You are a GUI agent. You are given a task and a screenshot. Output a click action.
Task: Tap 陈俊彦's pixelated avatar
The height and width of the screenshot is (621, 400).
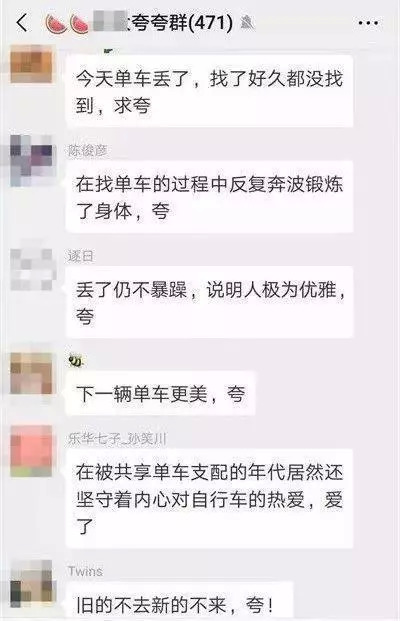[x=31, y=160]
